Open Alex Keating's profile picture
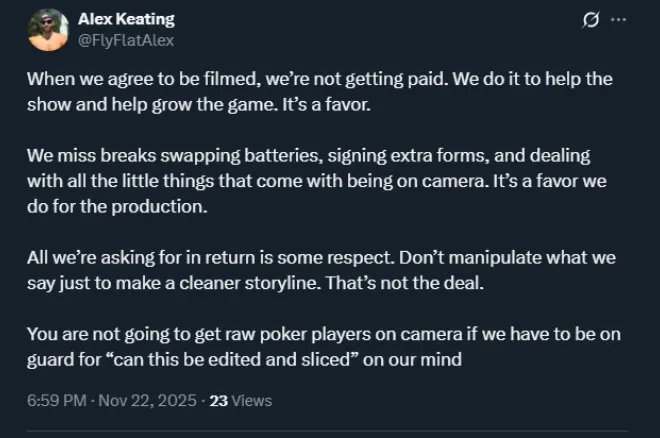660x438 pixels. point(46,29)
